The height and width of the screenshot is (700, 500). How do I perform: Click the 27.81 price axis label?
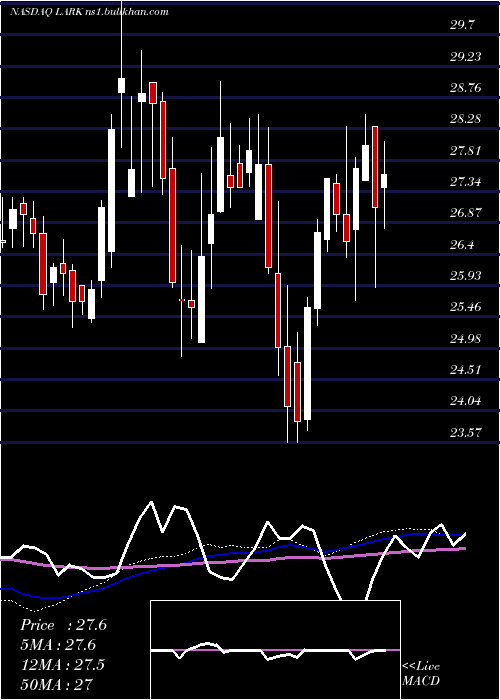click(465, 150)
